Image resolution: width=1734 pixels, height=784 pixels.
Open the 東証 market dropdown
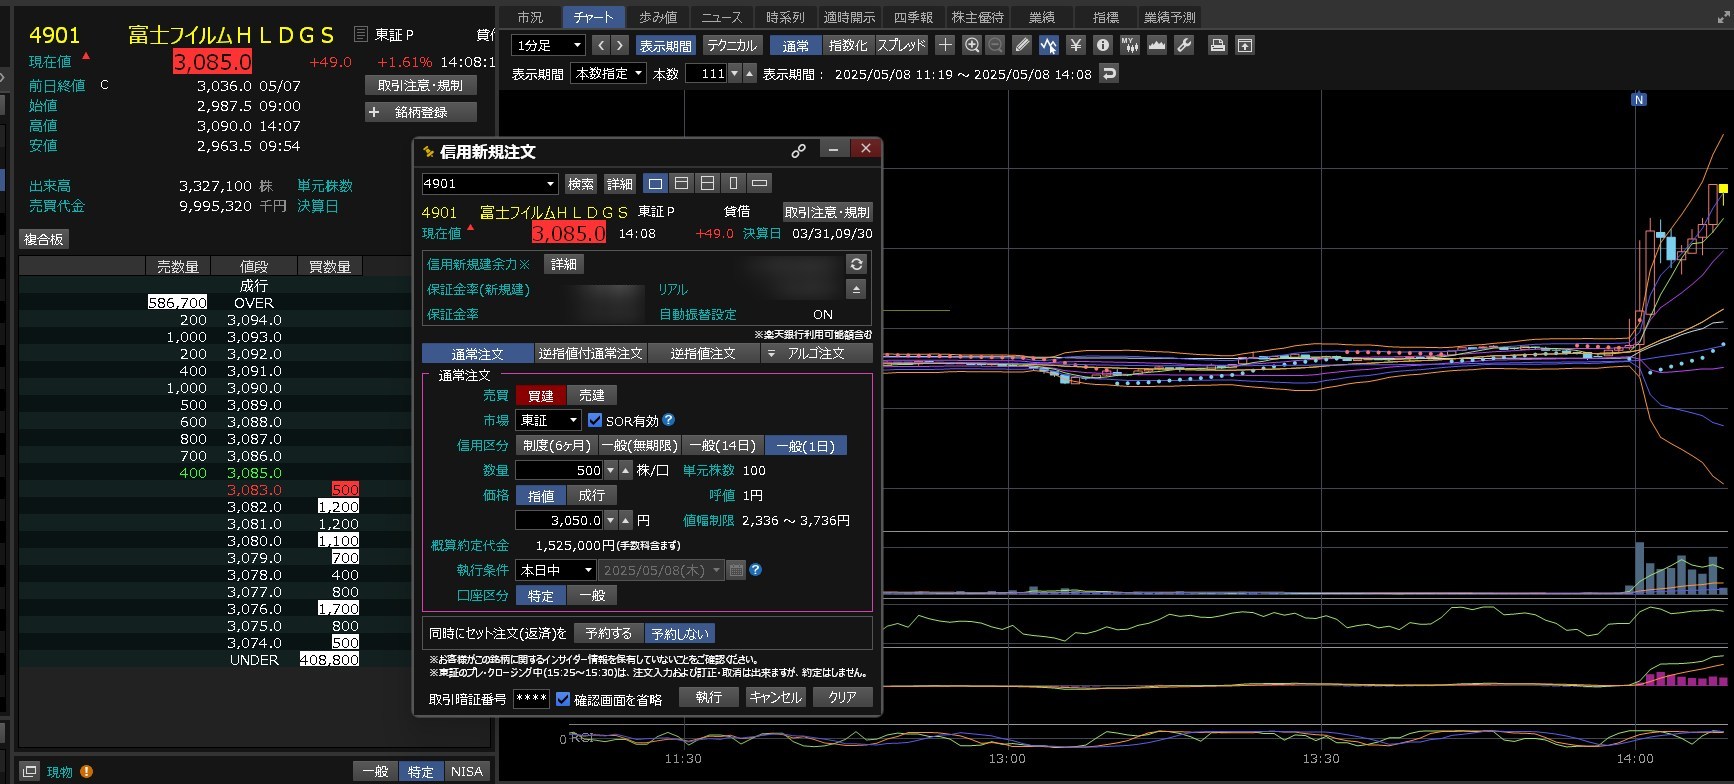tap(549, 420)
